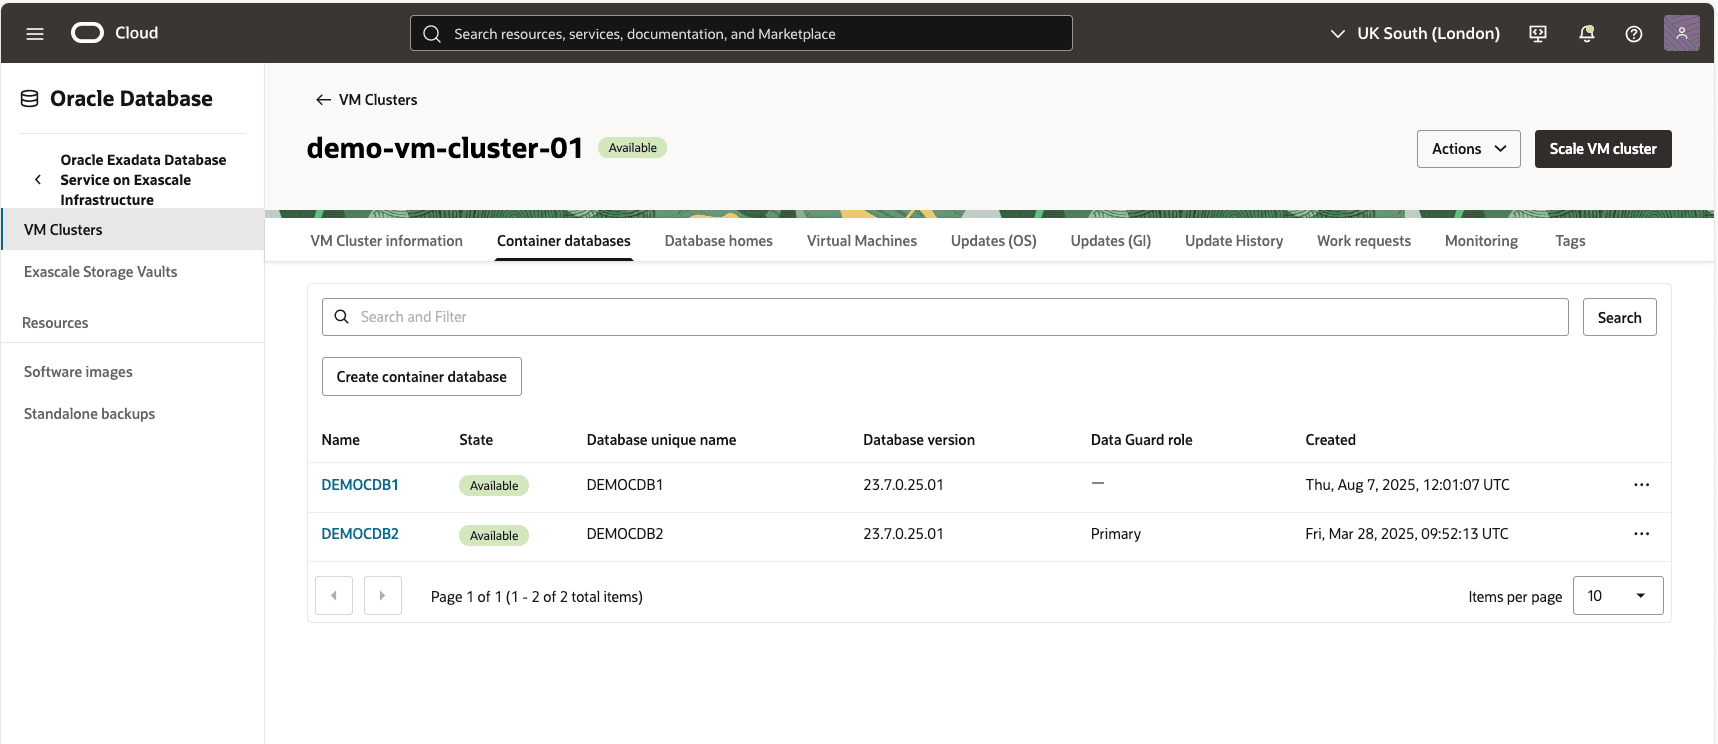Switch to Virtual Machines tab
Viewport: 1718px width, 744px height.
coord(862,241)
